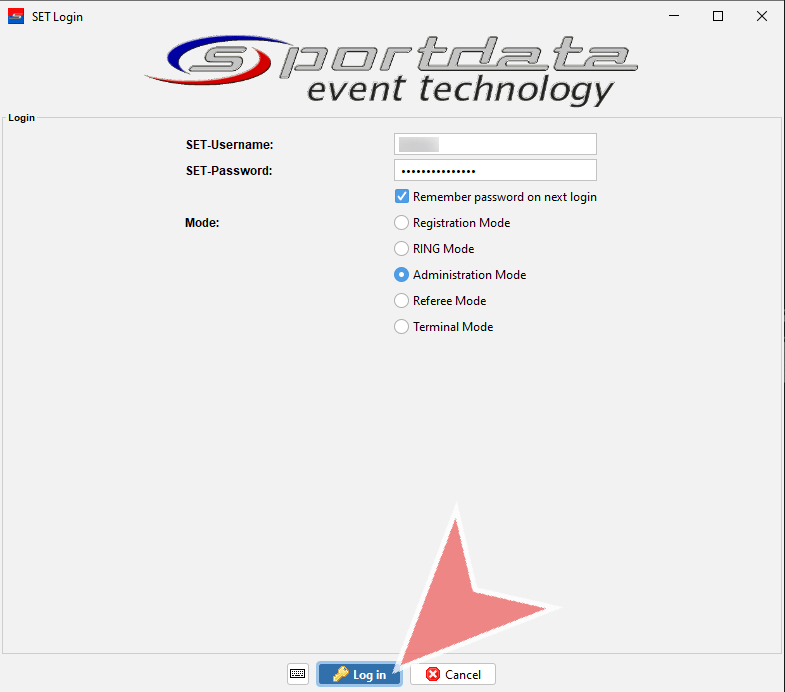Minimize the SET Login window

click(670, 17)
